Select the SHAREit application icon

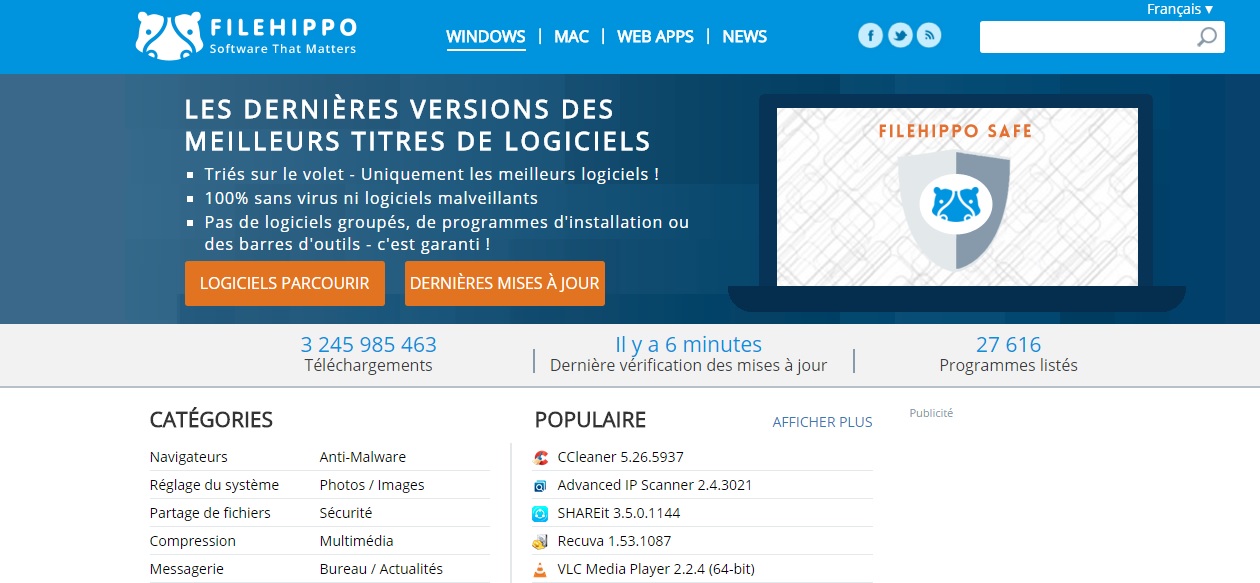540,512
